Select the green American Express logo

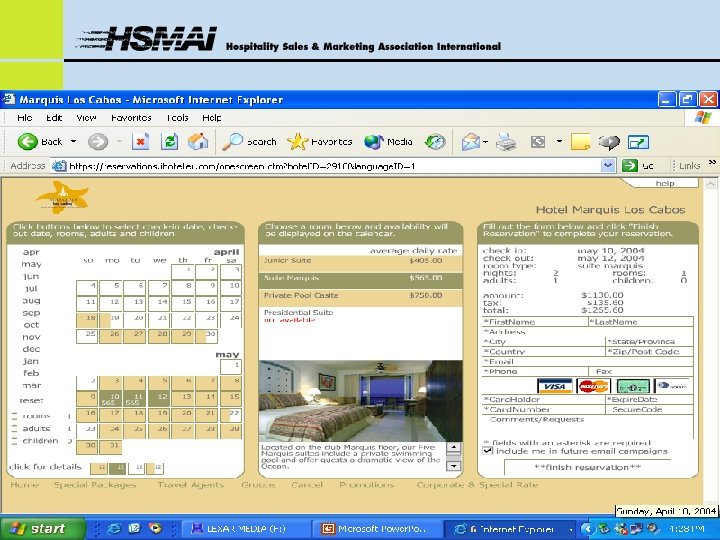click(x=633, y=386)
